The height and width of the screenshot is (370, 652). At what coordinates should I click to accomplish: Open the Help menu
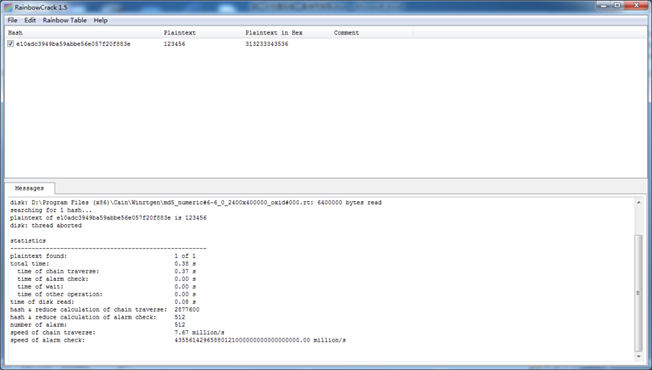click(x=100, y=20)
